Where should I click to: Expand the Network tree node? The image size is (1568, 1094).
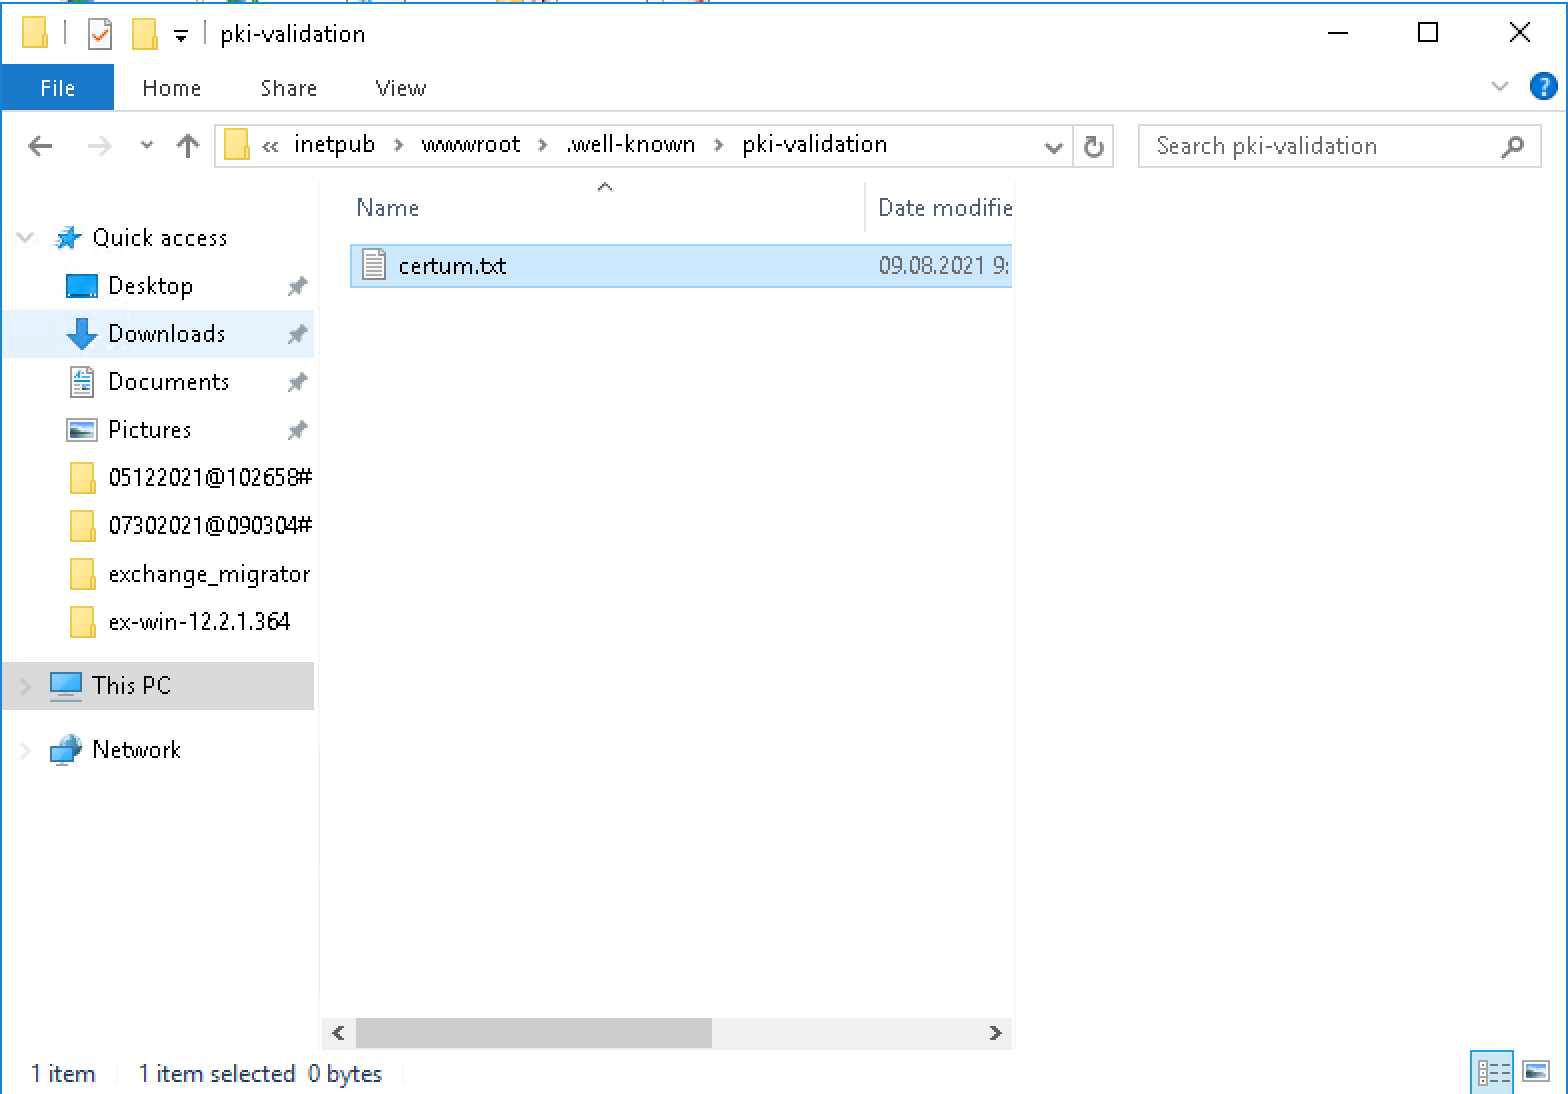click(26, 750)
